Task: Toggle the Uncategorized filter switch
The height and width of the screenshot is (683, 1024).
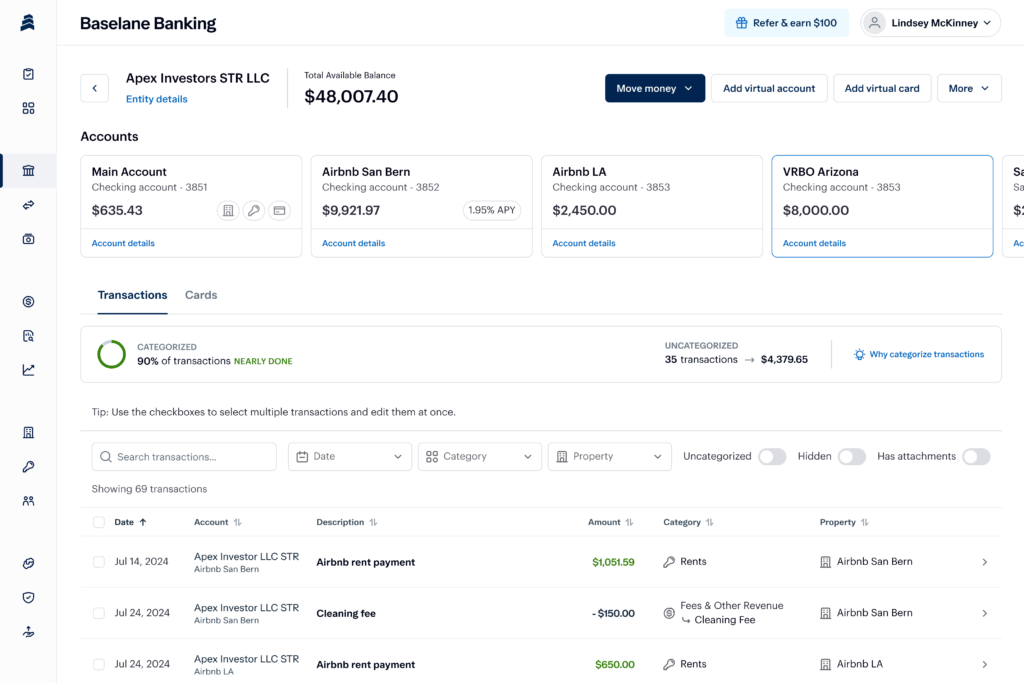Action: pos(772,456)
